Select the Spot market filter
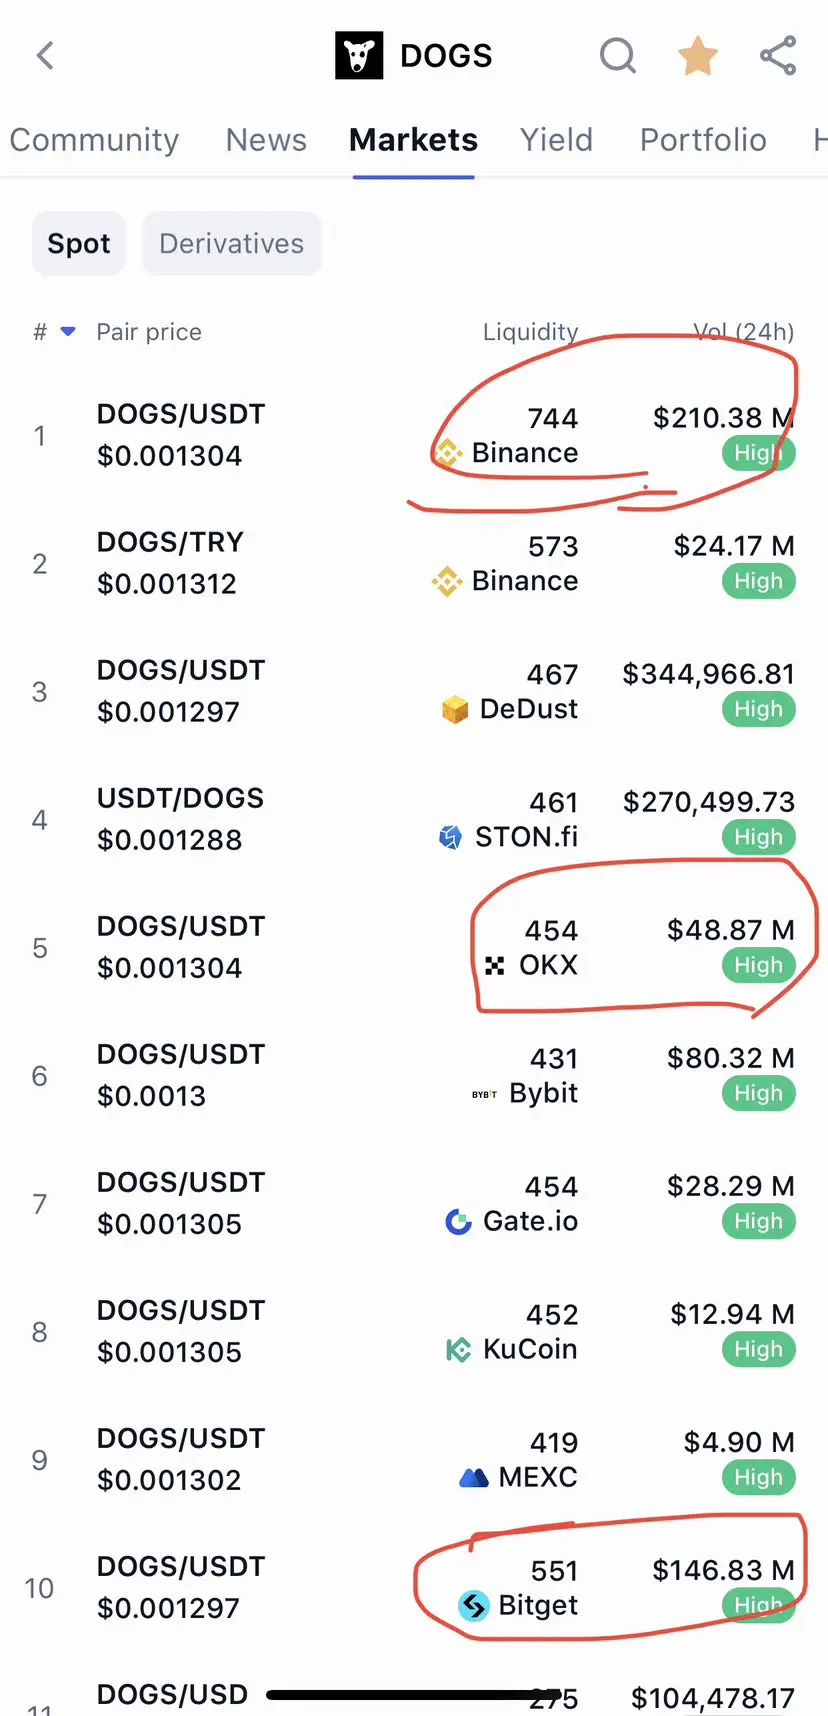Image resolution: width=828 pixels, height=1716 pixels. click(79, 243)
